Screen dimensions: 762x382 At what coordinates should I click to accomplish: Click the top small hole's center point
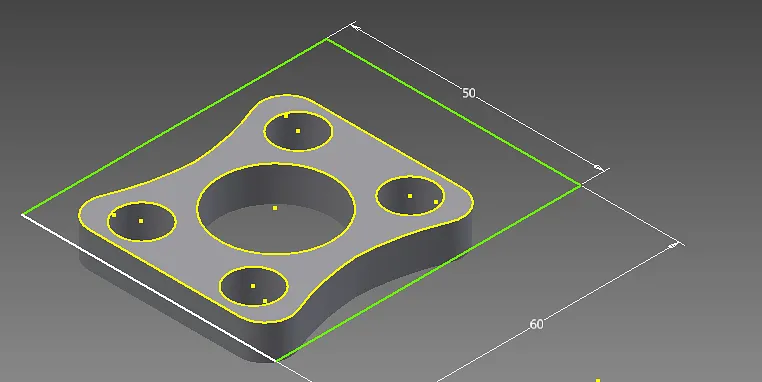click(x=298, y=131)
